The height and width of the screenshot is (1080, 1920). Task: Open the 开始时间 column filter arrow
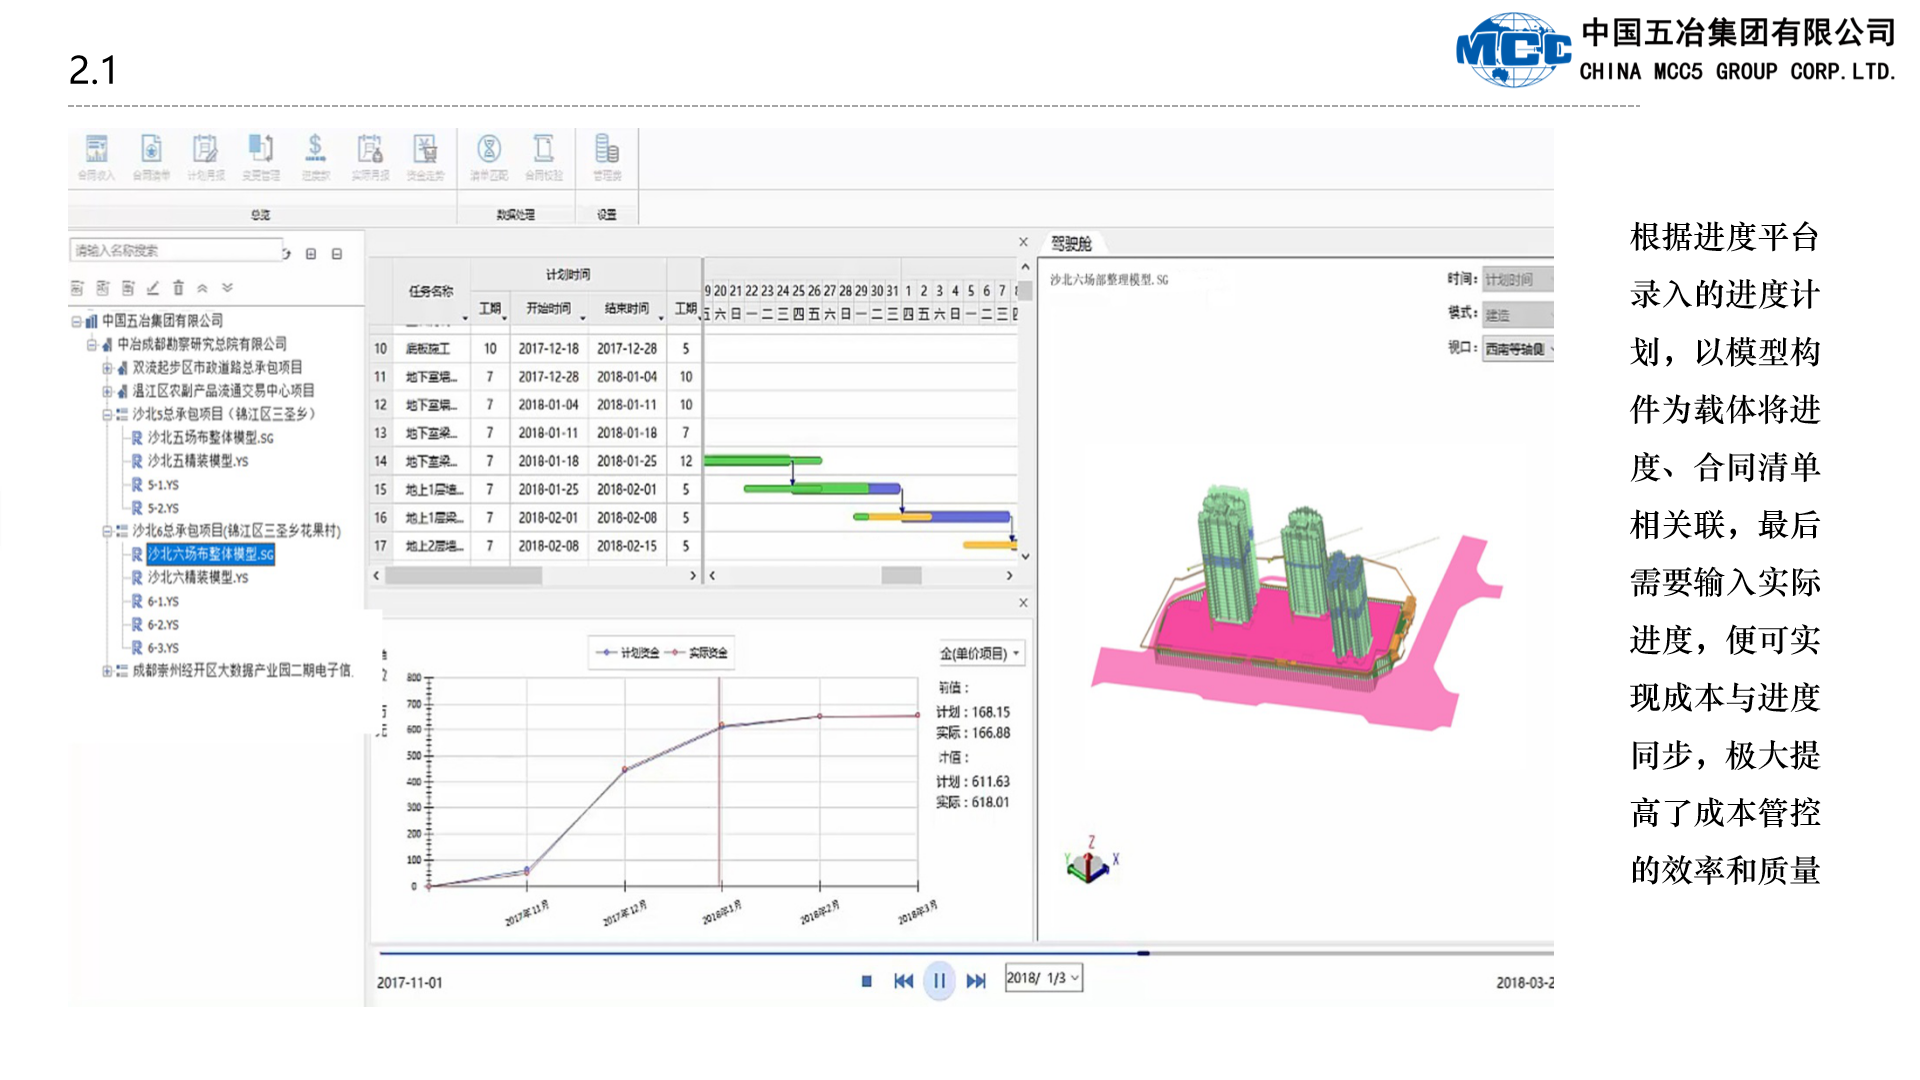pyautogui.click(x=583, y=319)
